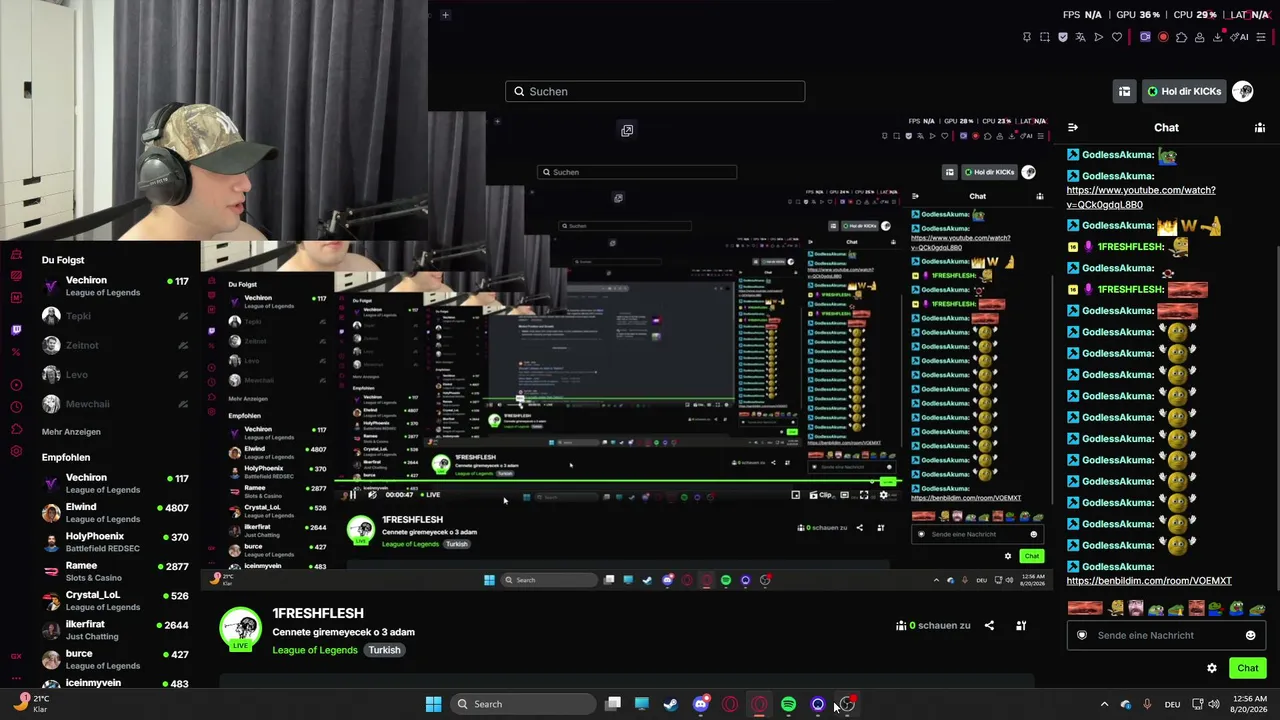The width and height of the screenshot is (1280, 720).
Task: Collapse the chat panel with the arrow icon
Action: [x=1073, y=127]
